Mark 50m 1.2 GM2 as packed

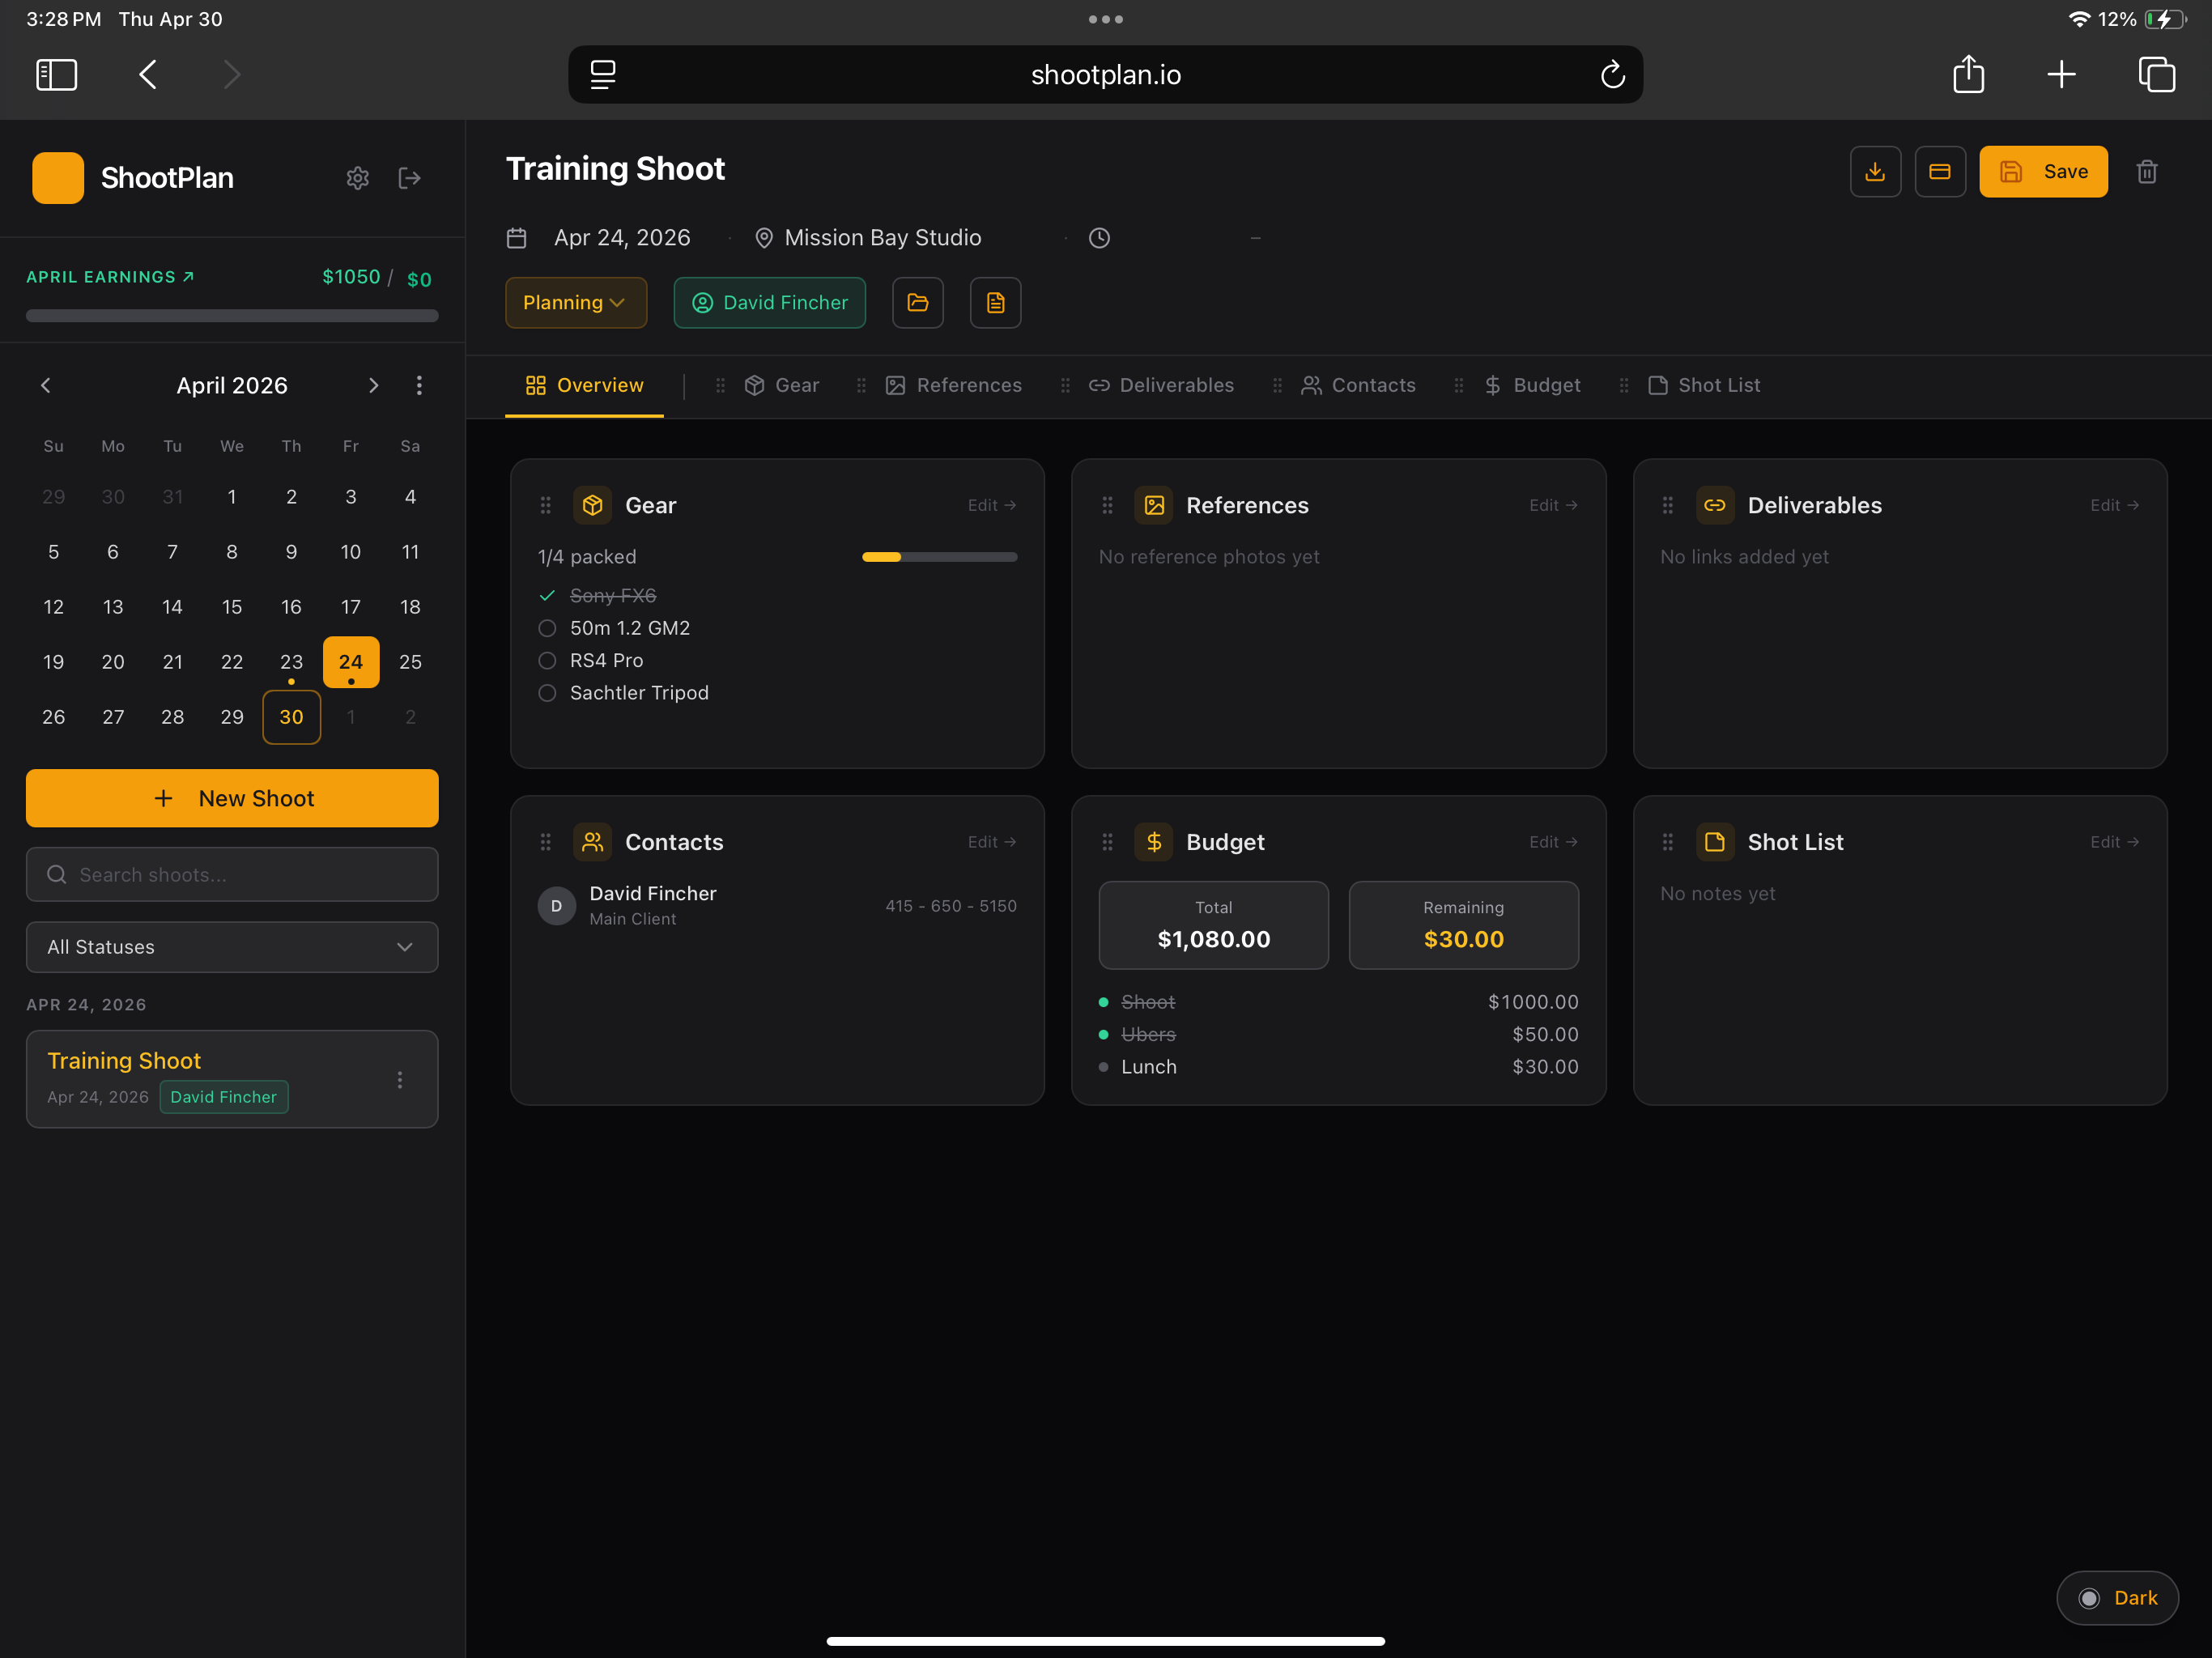(547, 628)
